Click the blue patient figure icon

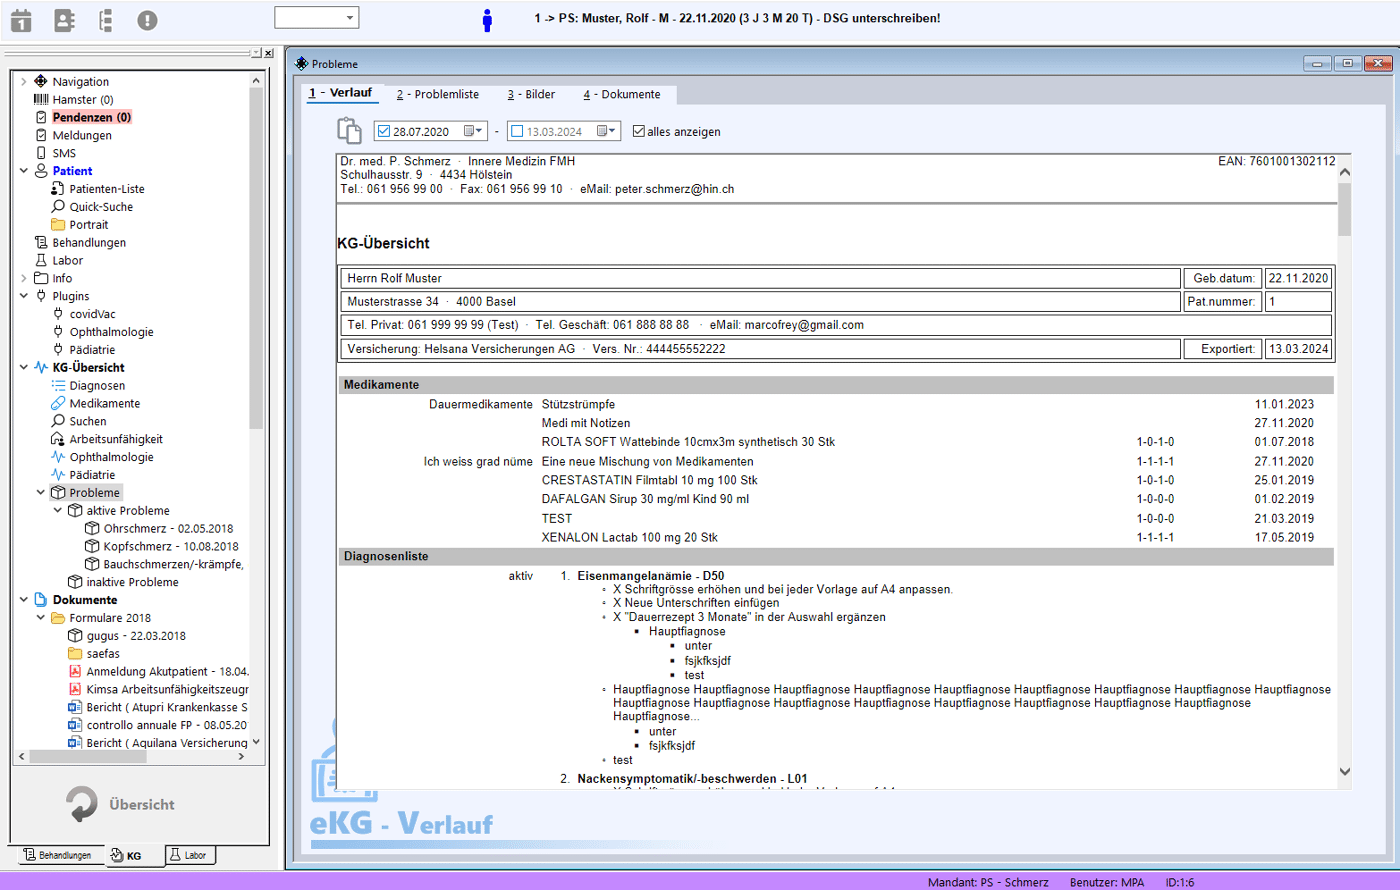click(x=487, y=20)
